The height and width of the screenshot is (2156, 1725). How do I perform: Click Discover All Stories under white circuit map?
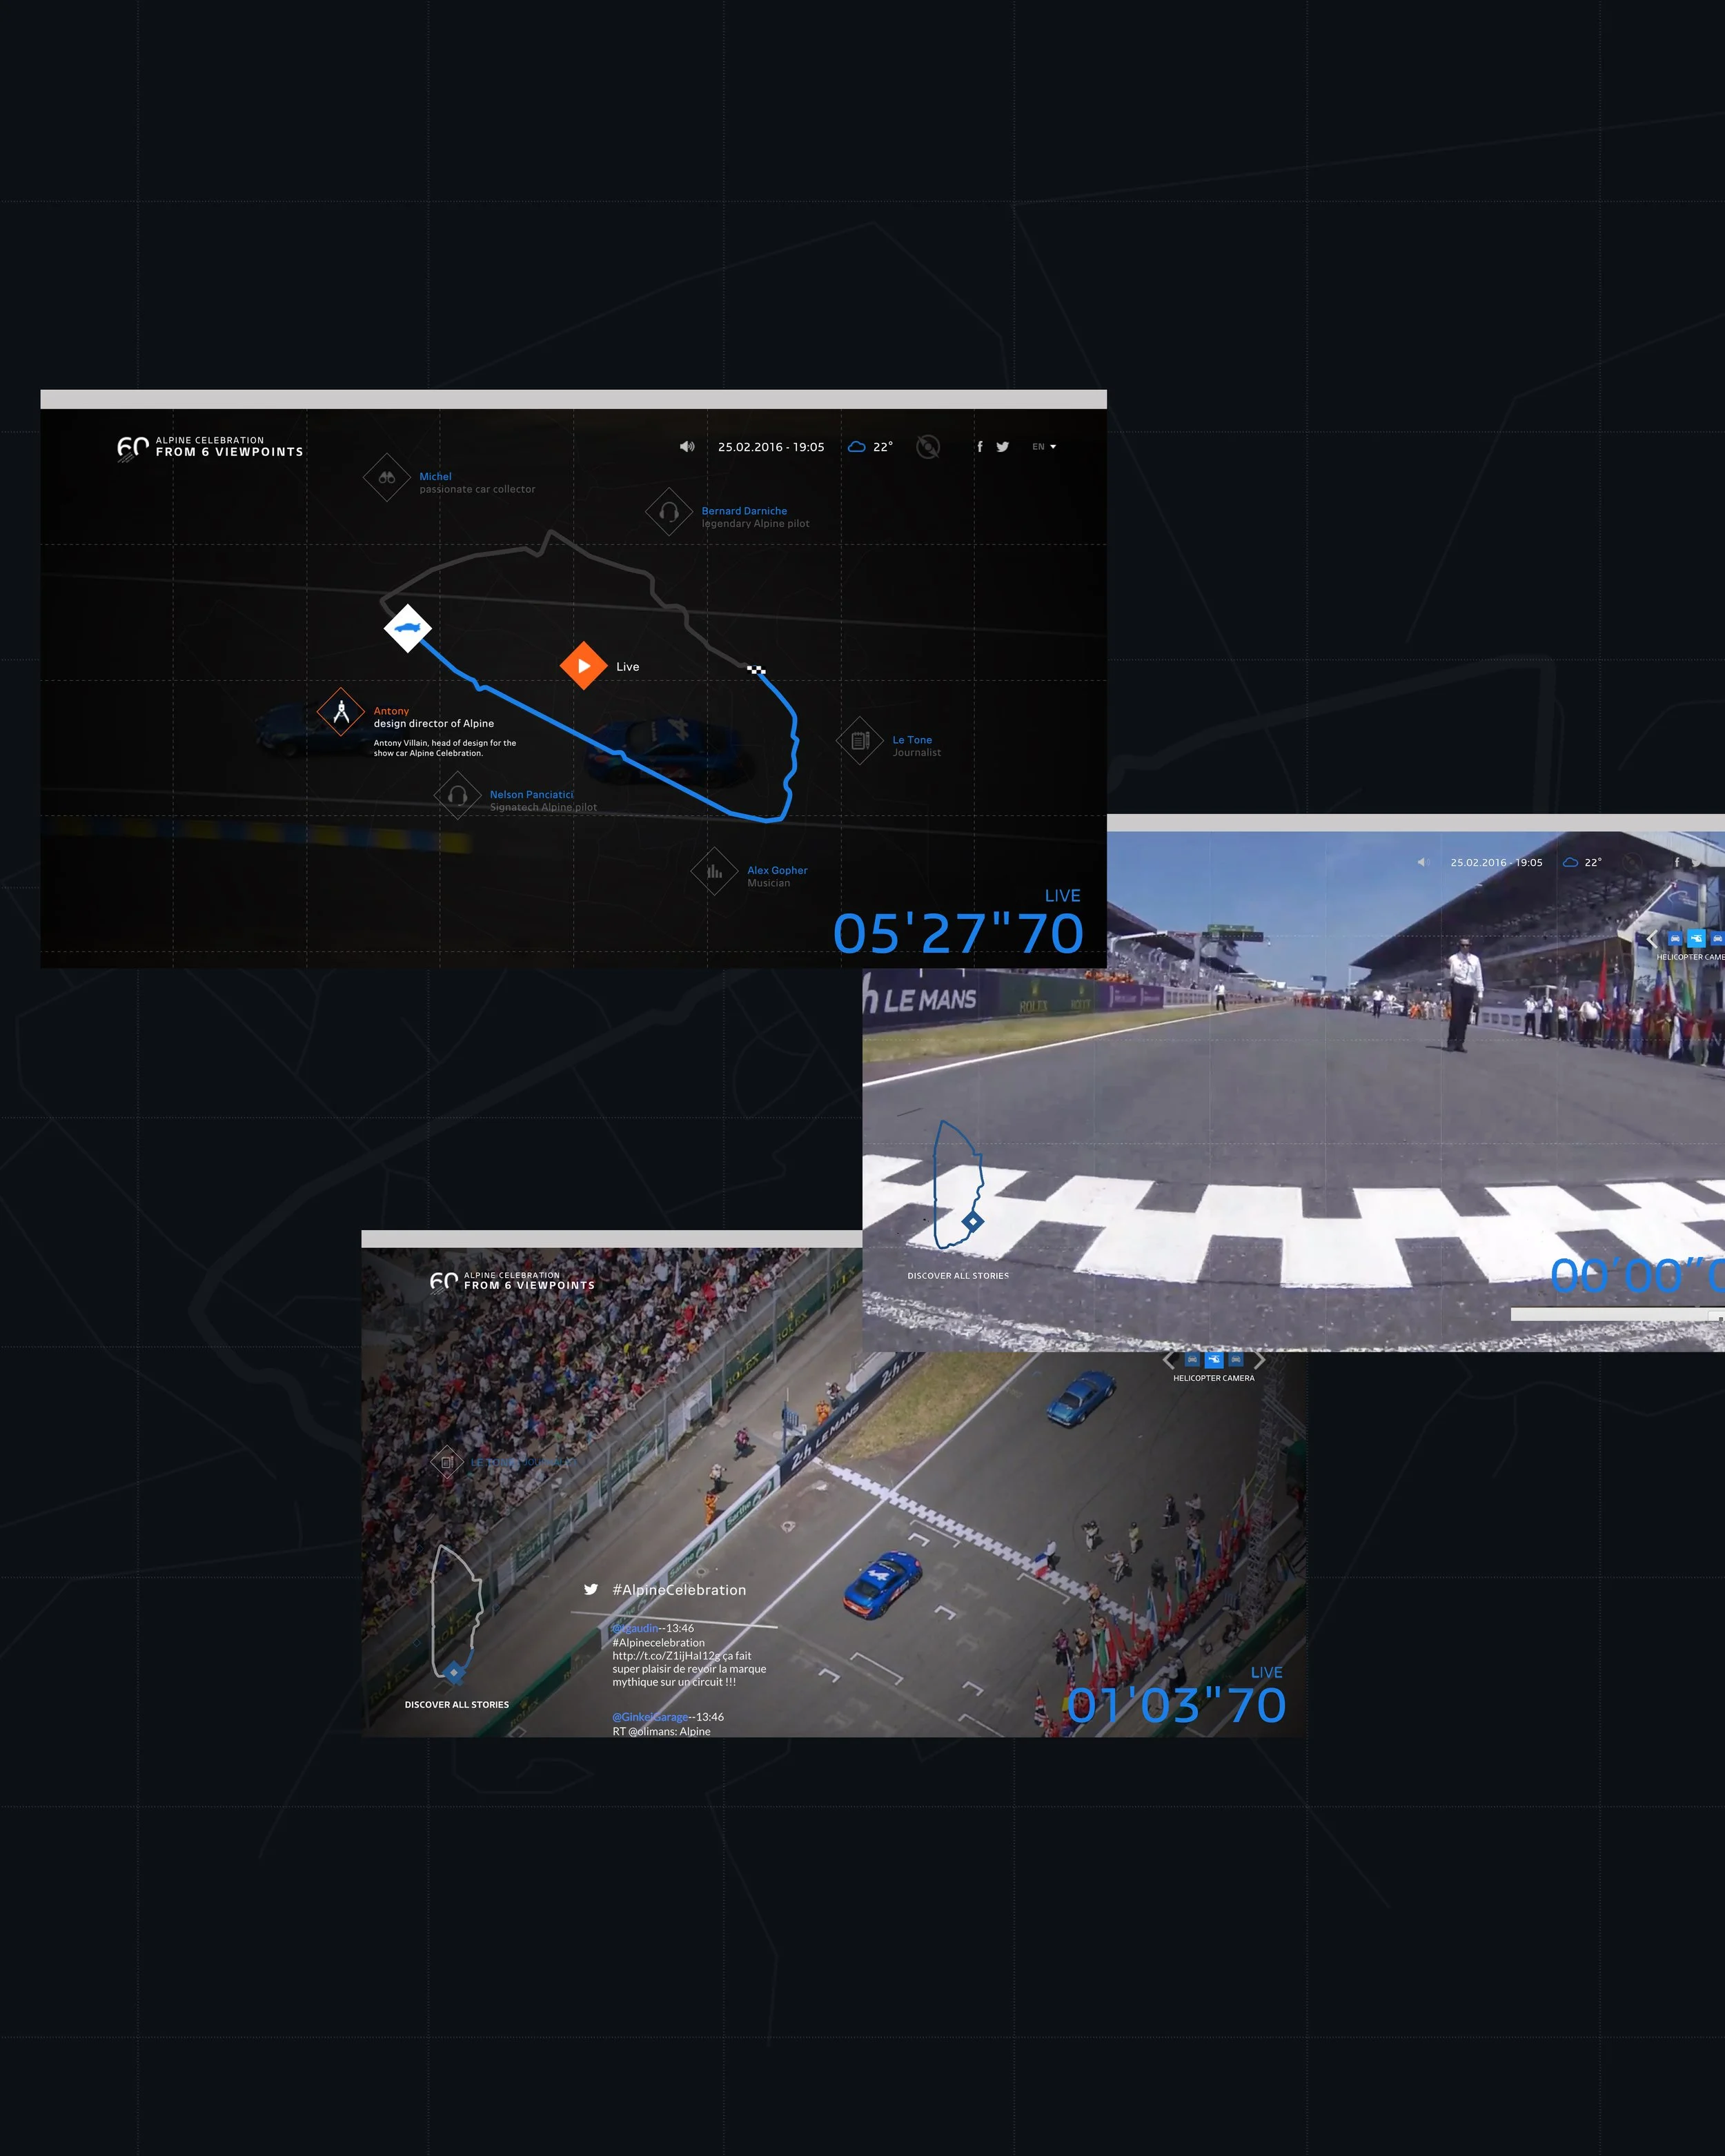[x=457, y=1705]
